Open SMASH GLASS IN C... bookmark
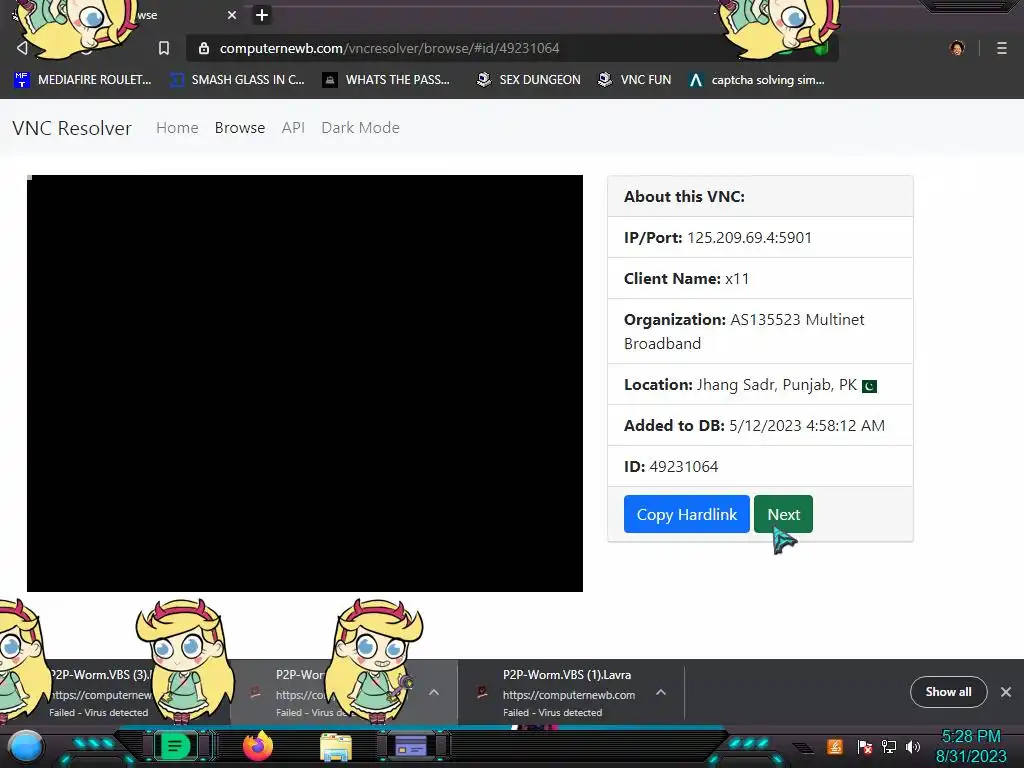 point(238,80)
